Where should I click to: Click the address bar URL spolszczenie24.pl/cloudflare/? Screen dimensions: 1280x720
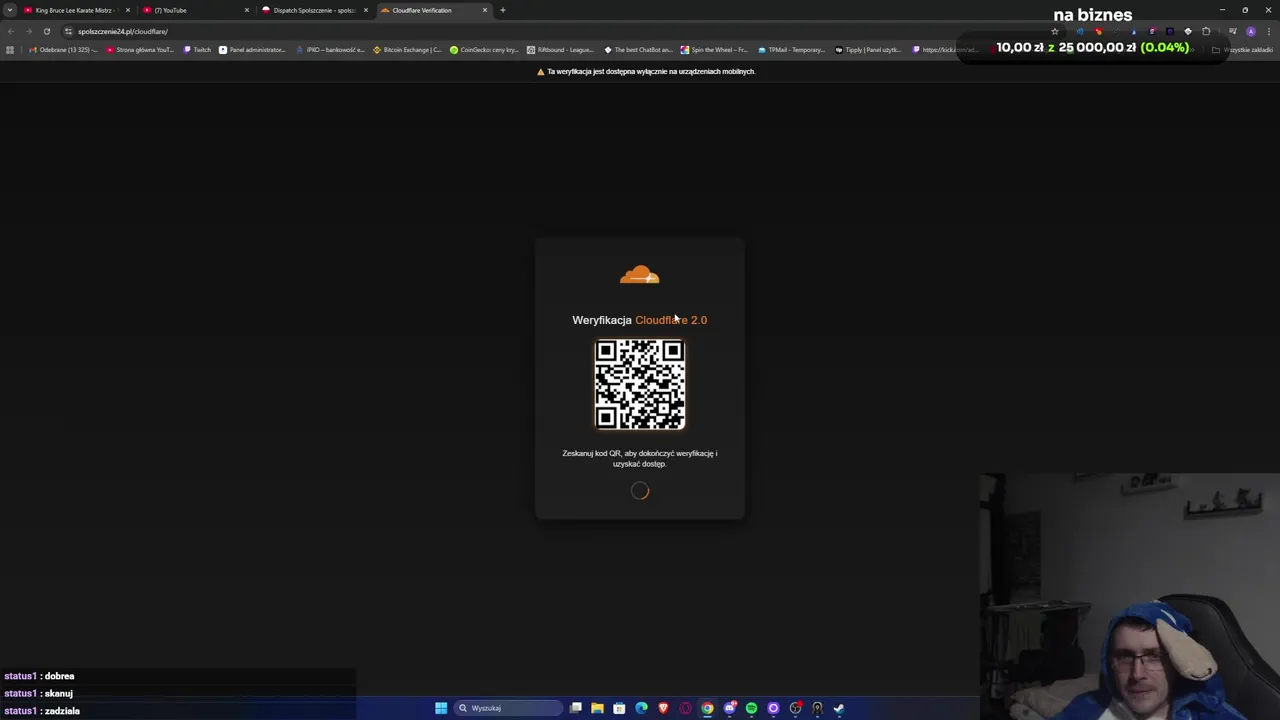click(x=123, y=31)
